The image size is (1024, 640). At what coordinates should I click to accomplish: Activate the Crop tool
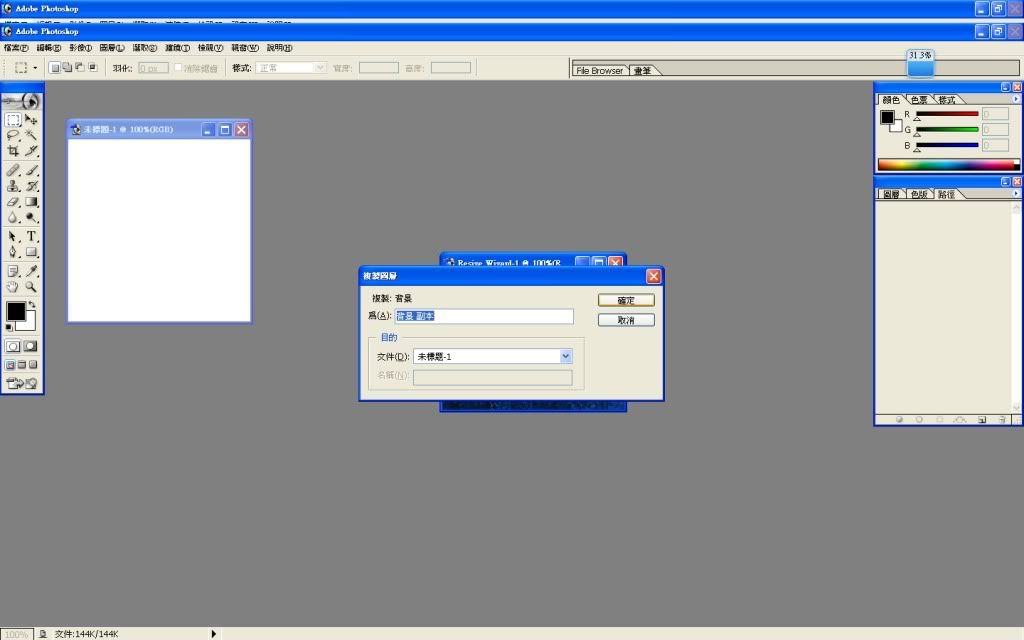pyautogui.click(x=13, y=151)
